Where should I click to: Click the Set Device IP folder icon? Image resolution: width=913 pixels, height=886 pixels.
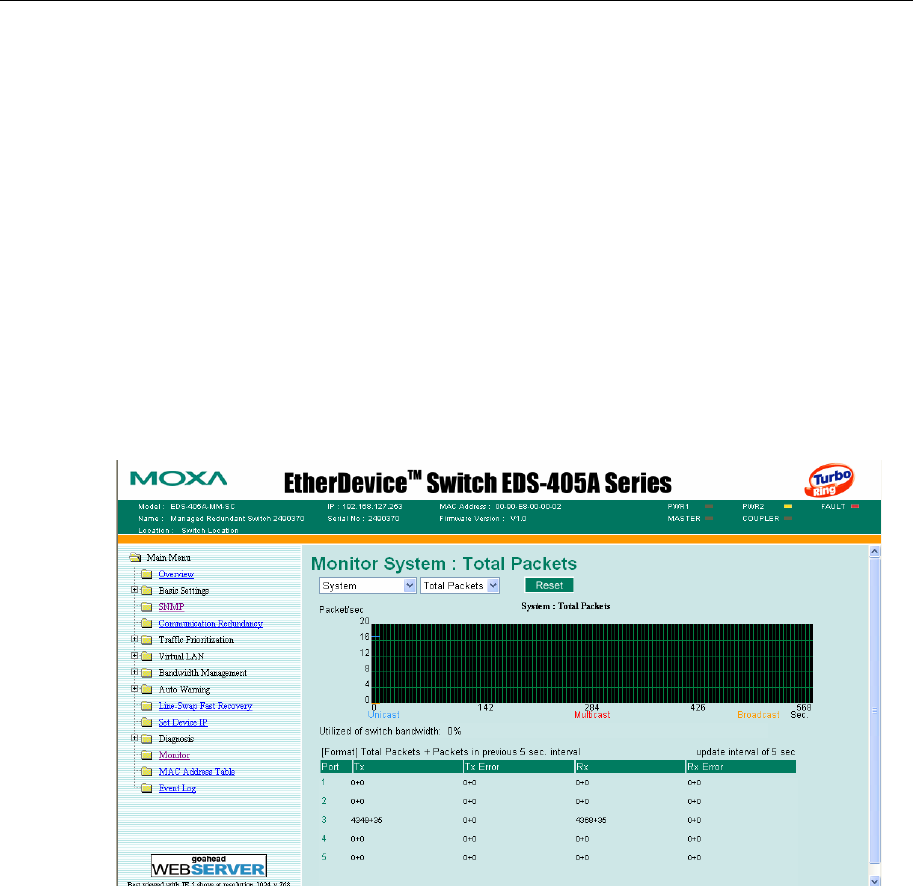[147, 722]
